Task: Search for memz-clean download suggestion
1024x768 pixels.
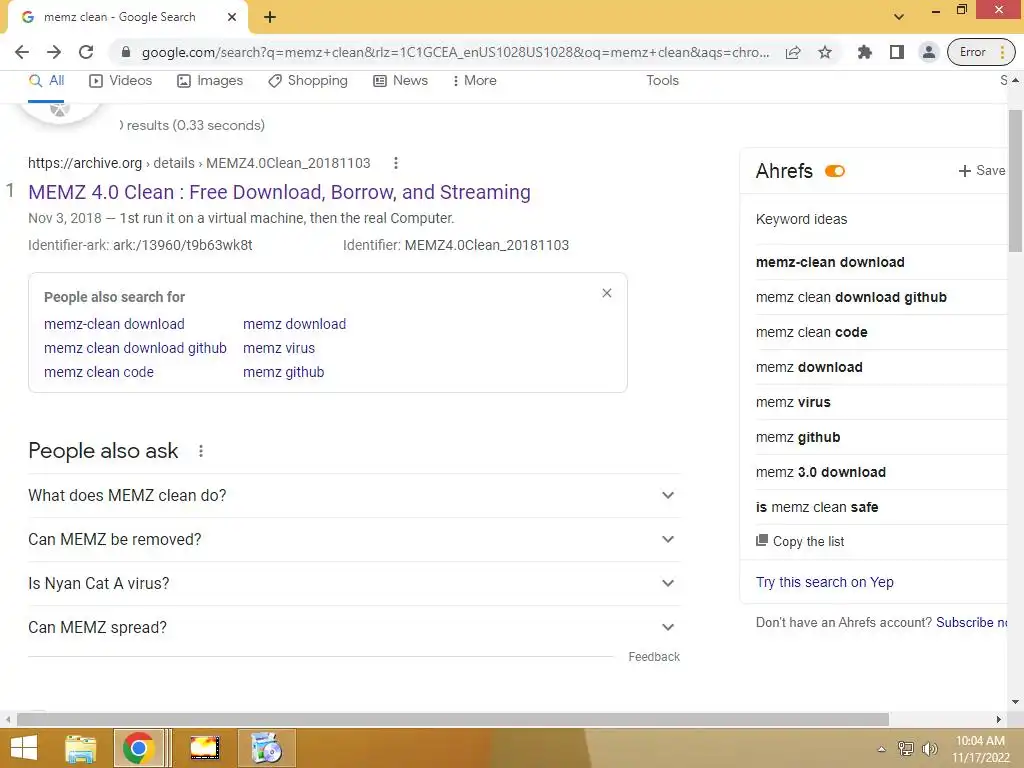Action: (x=114, y=324)
